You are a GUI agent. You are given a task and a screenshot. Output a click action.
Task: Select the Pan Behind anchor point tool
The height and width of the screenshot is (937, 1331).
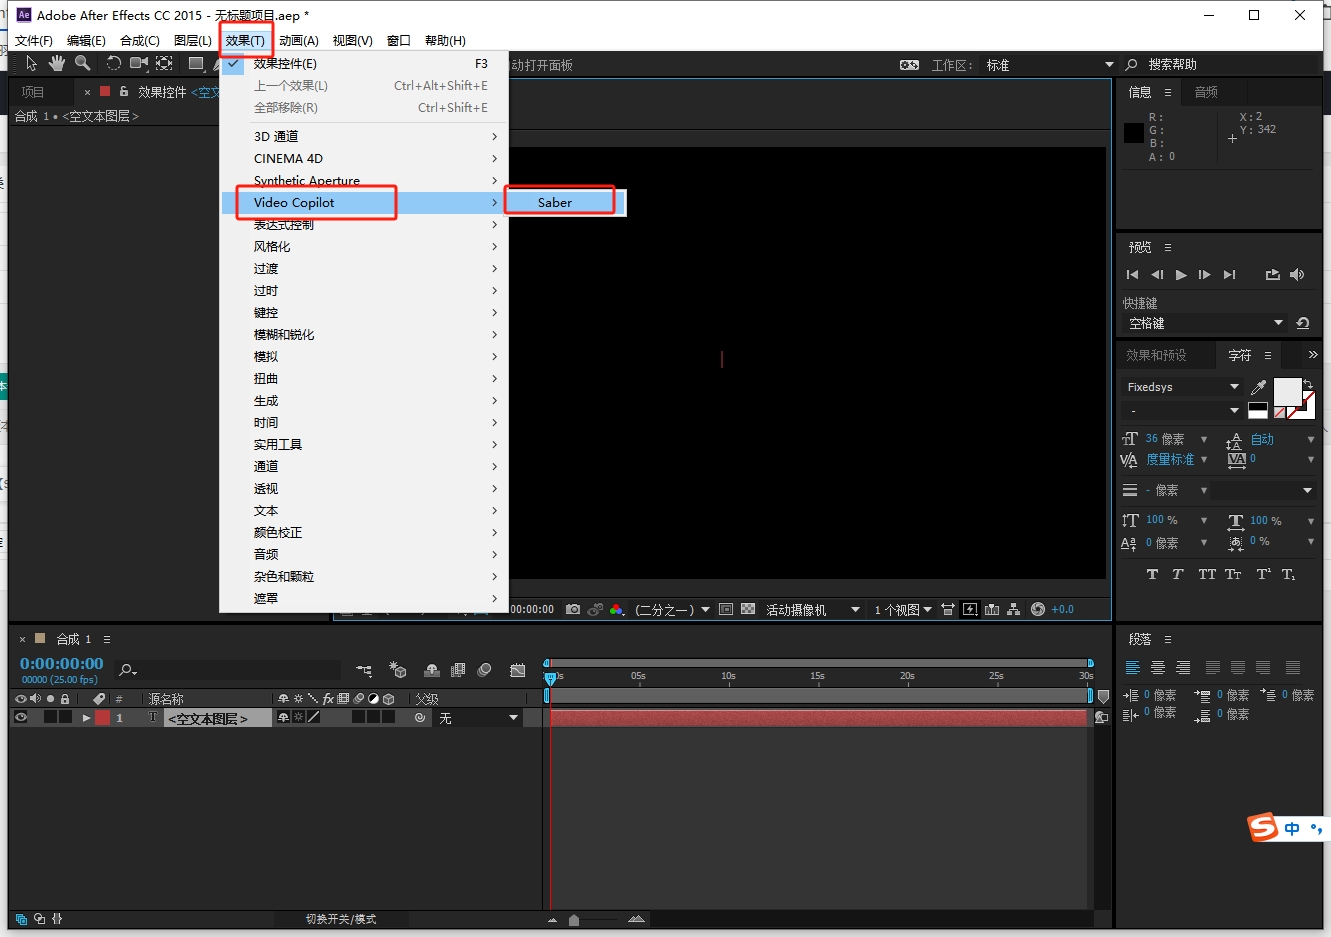(164, 64)
